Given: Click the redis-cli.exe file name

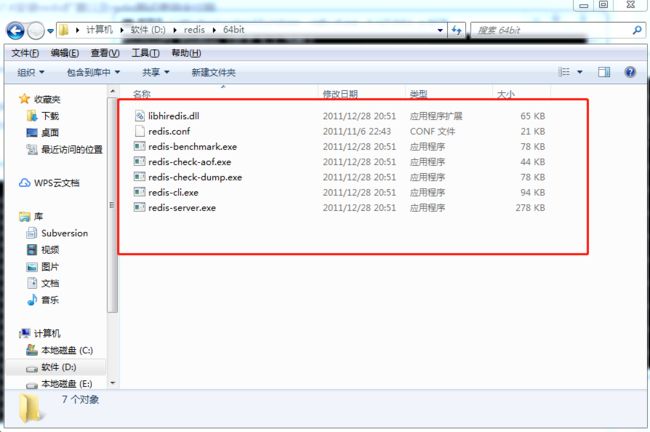Looking at the screenshot, I should tap(173, 192).
